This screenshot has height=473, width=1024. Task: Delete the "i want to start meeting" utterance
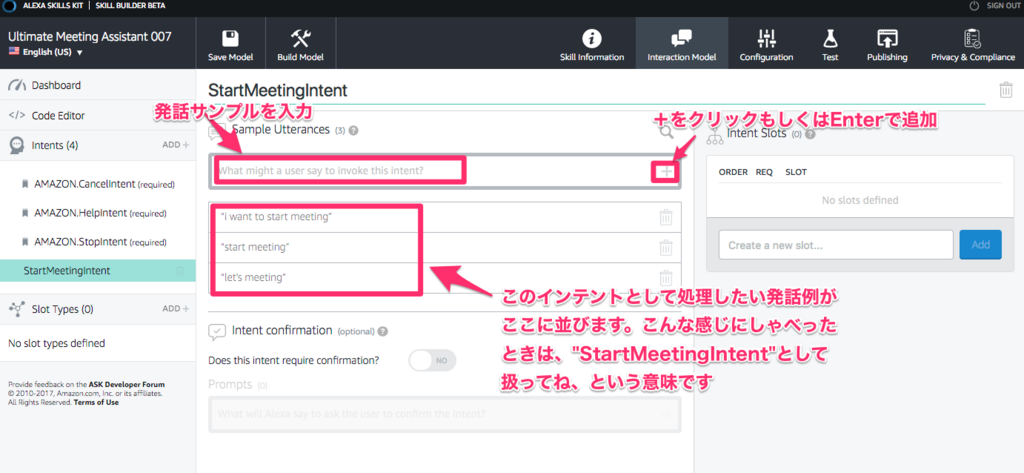tap(665, 218)
